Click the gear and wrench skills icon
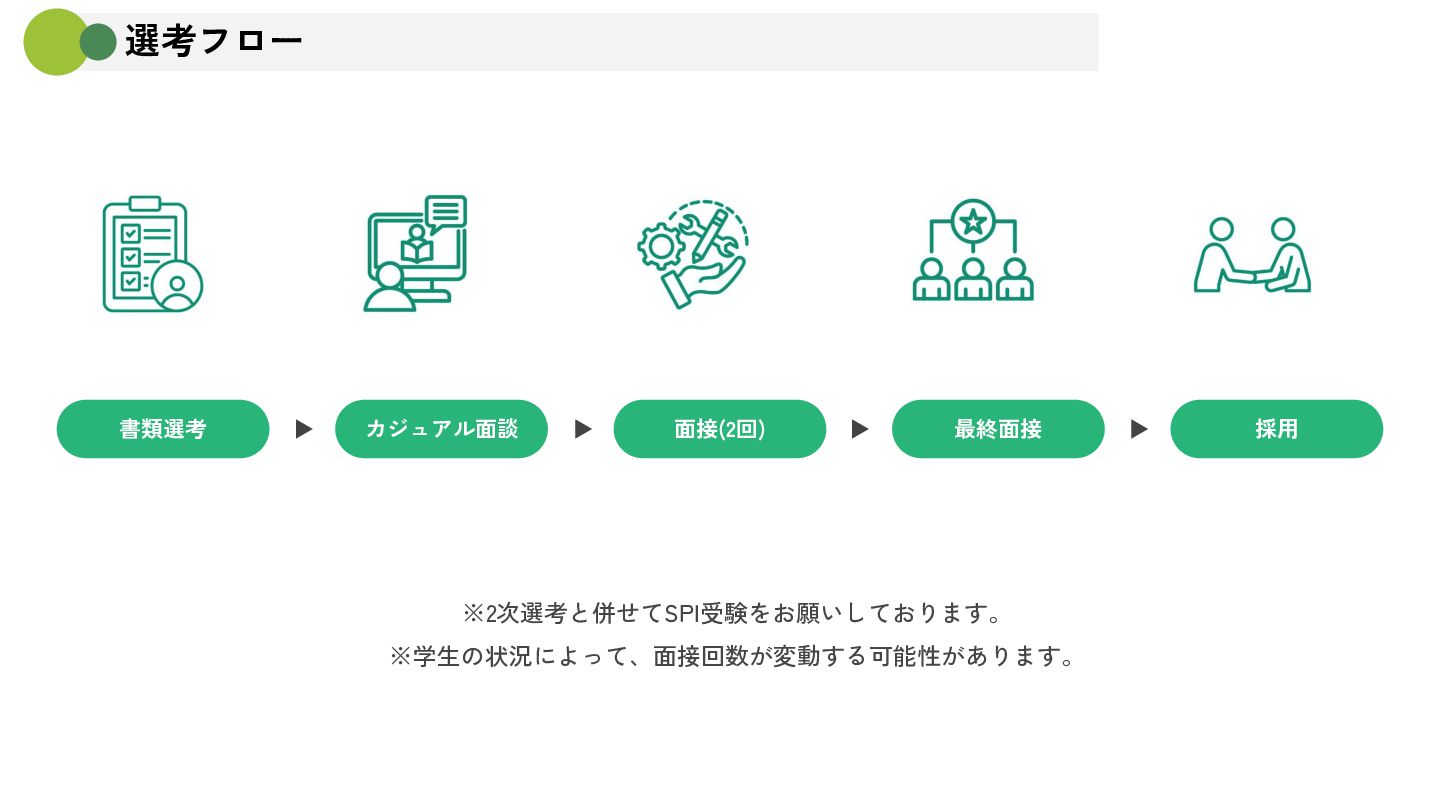The image size is (1440, 810). click(693, 254)
